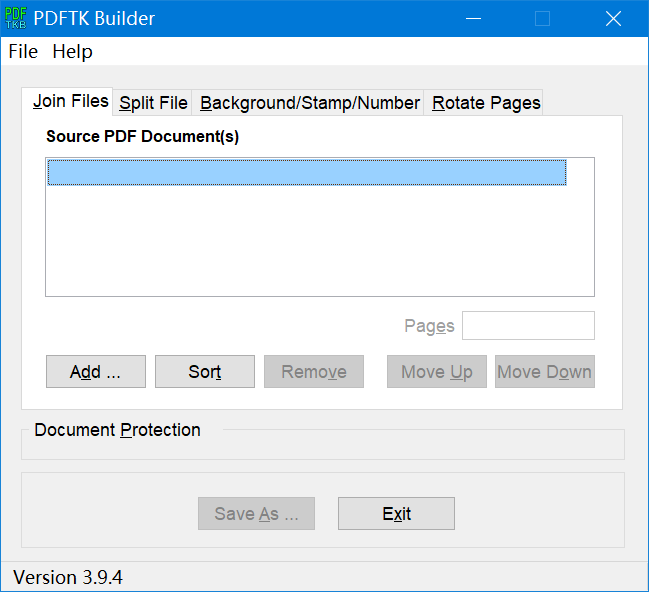Click the Source PDF Document(s) heading
The height and width of the screenshot is (592, 649).
[x=142, y=136]
